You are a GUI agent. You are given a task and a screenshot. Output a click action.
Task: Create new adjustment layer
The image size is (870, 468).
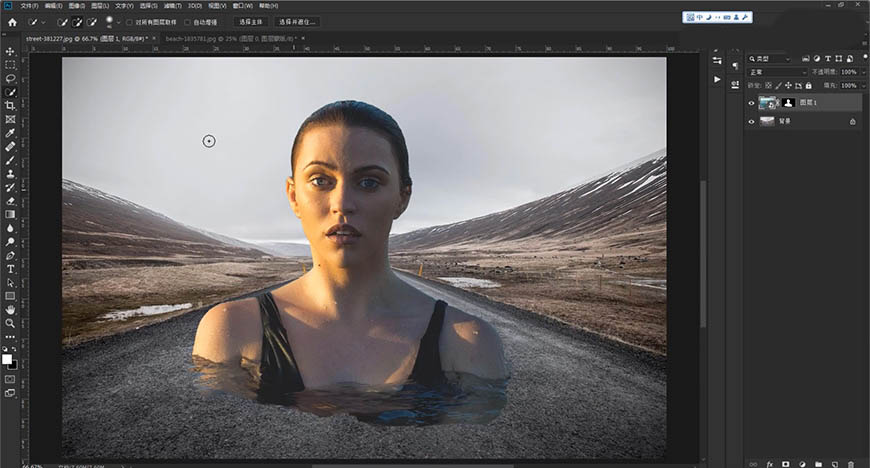802,464
